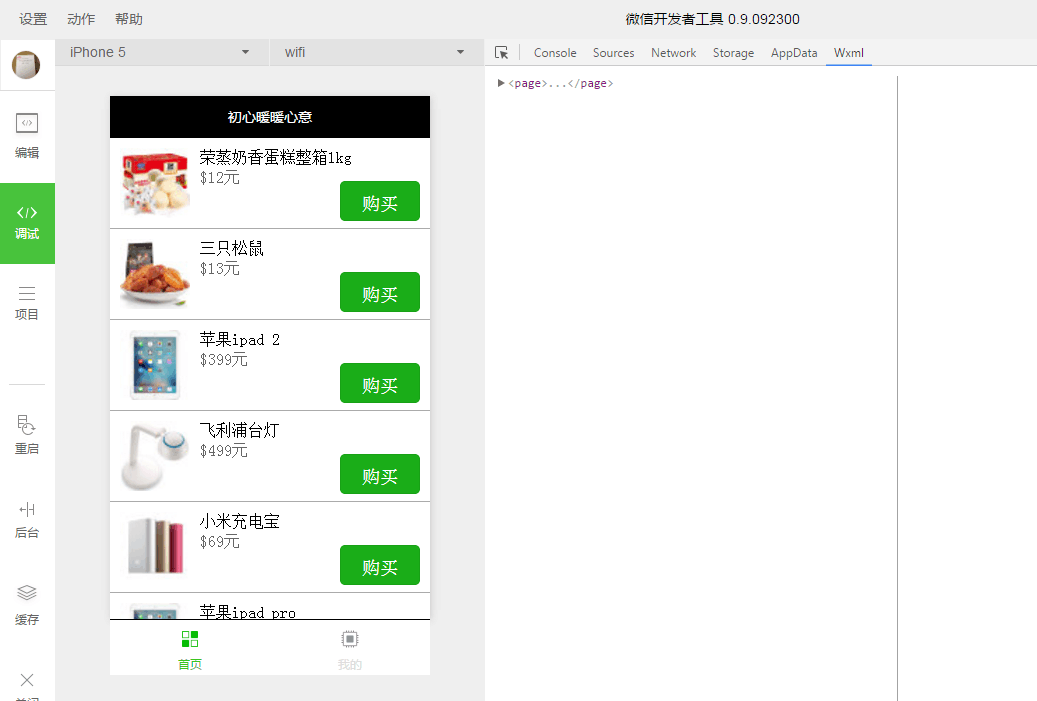Click the 三只松鼠 product title

point(231,248)
